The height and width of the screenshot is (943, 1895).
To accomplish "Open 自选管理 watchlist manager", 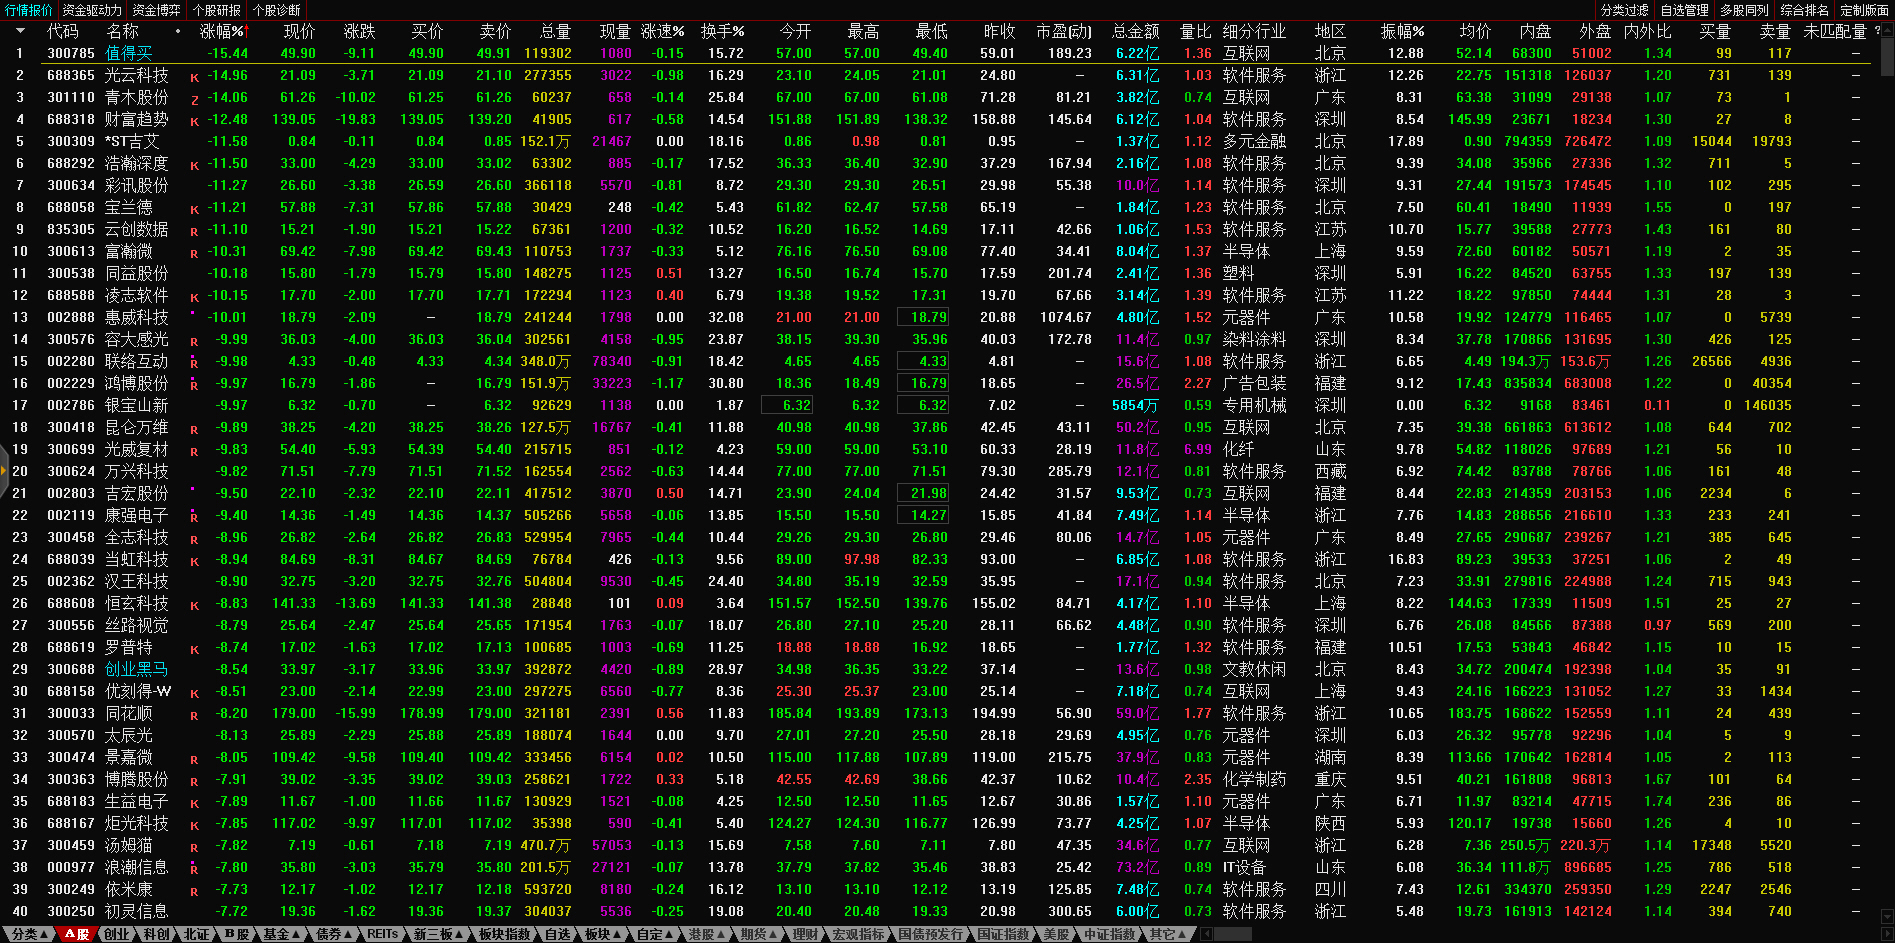I will coord(1684,10).
